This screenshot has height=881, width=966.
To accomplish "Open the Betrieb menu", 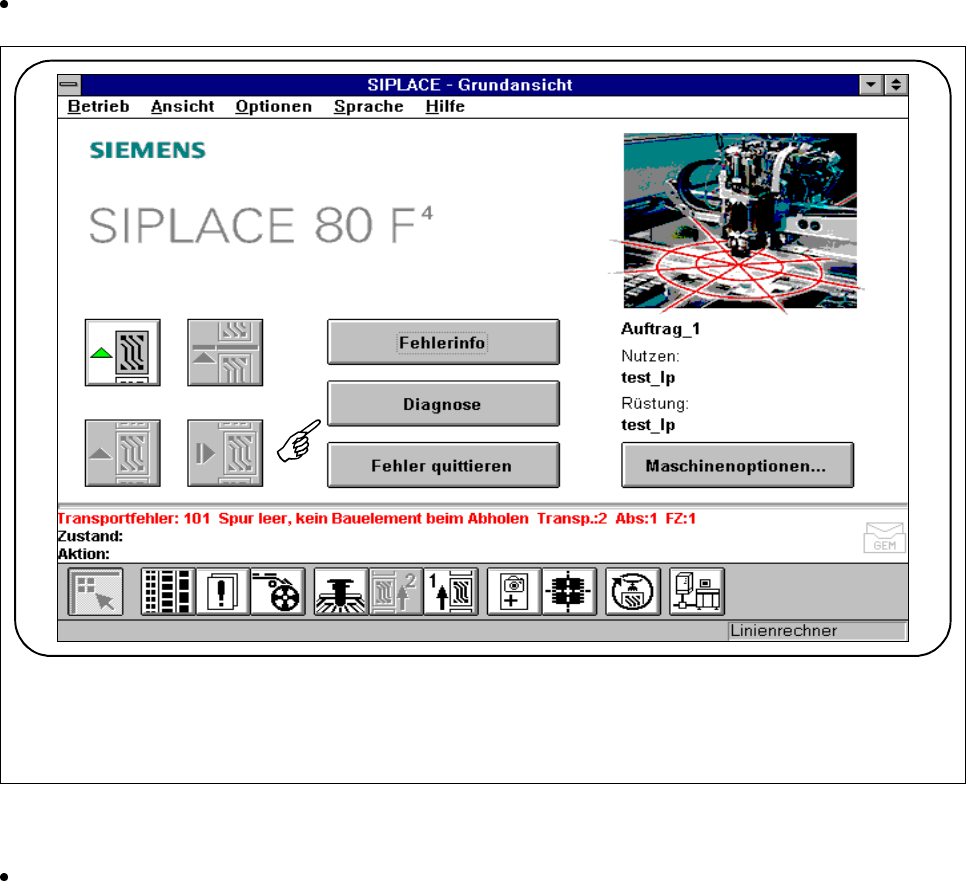I will (99, 107).
